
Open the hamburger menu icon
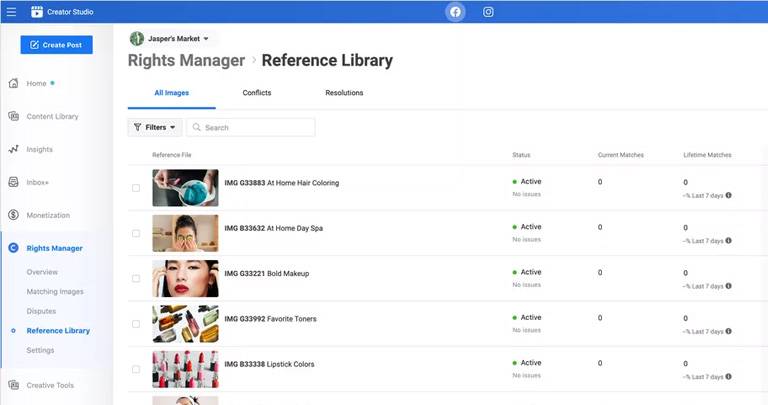point(12,12)
